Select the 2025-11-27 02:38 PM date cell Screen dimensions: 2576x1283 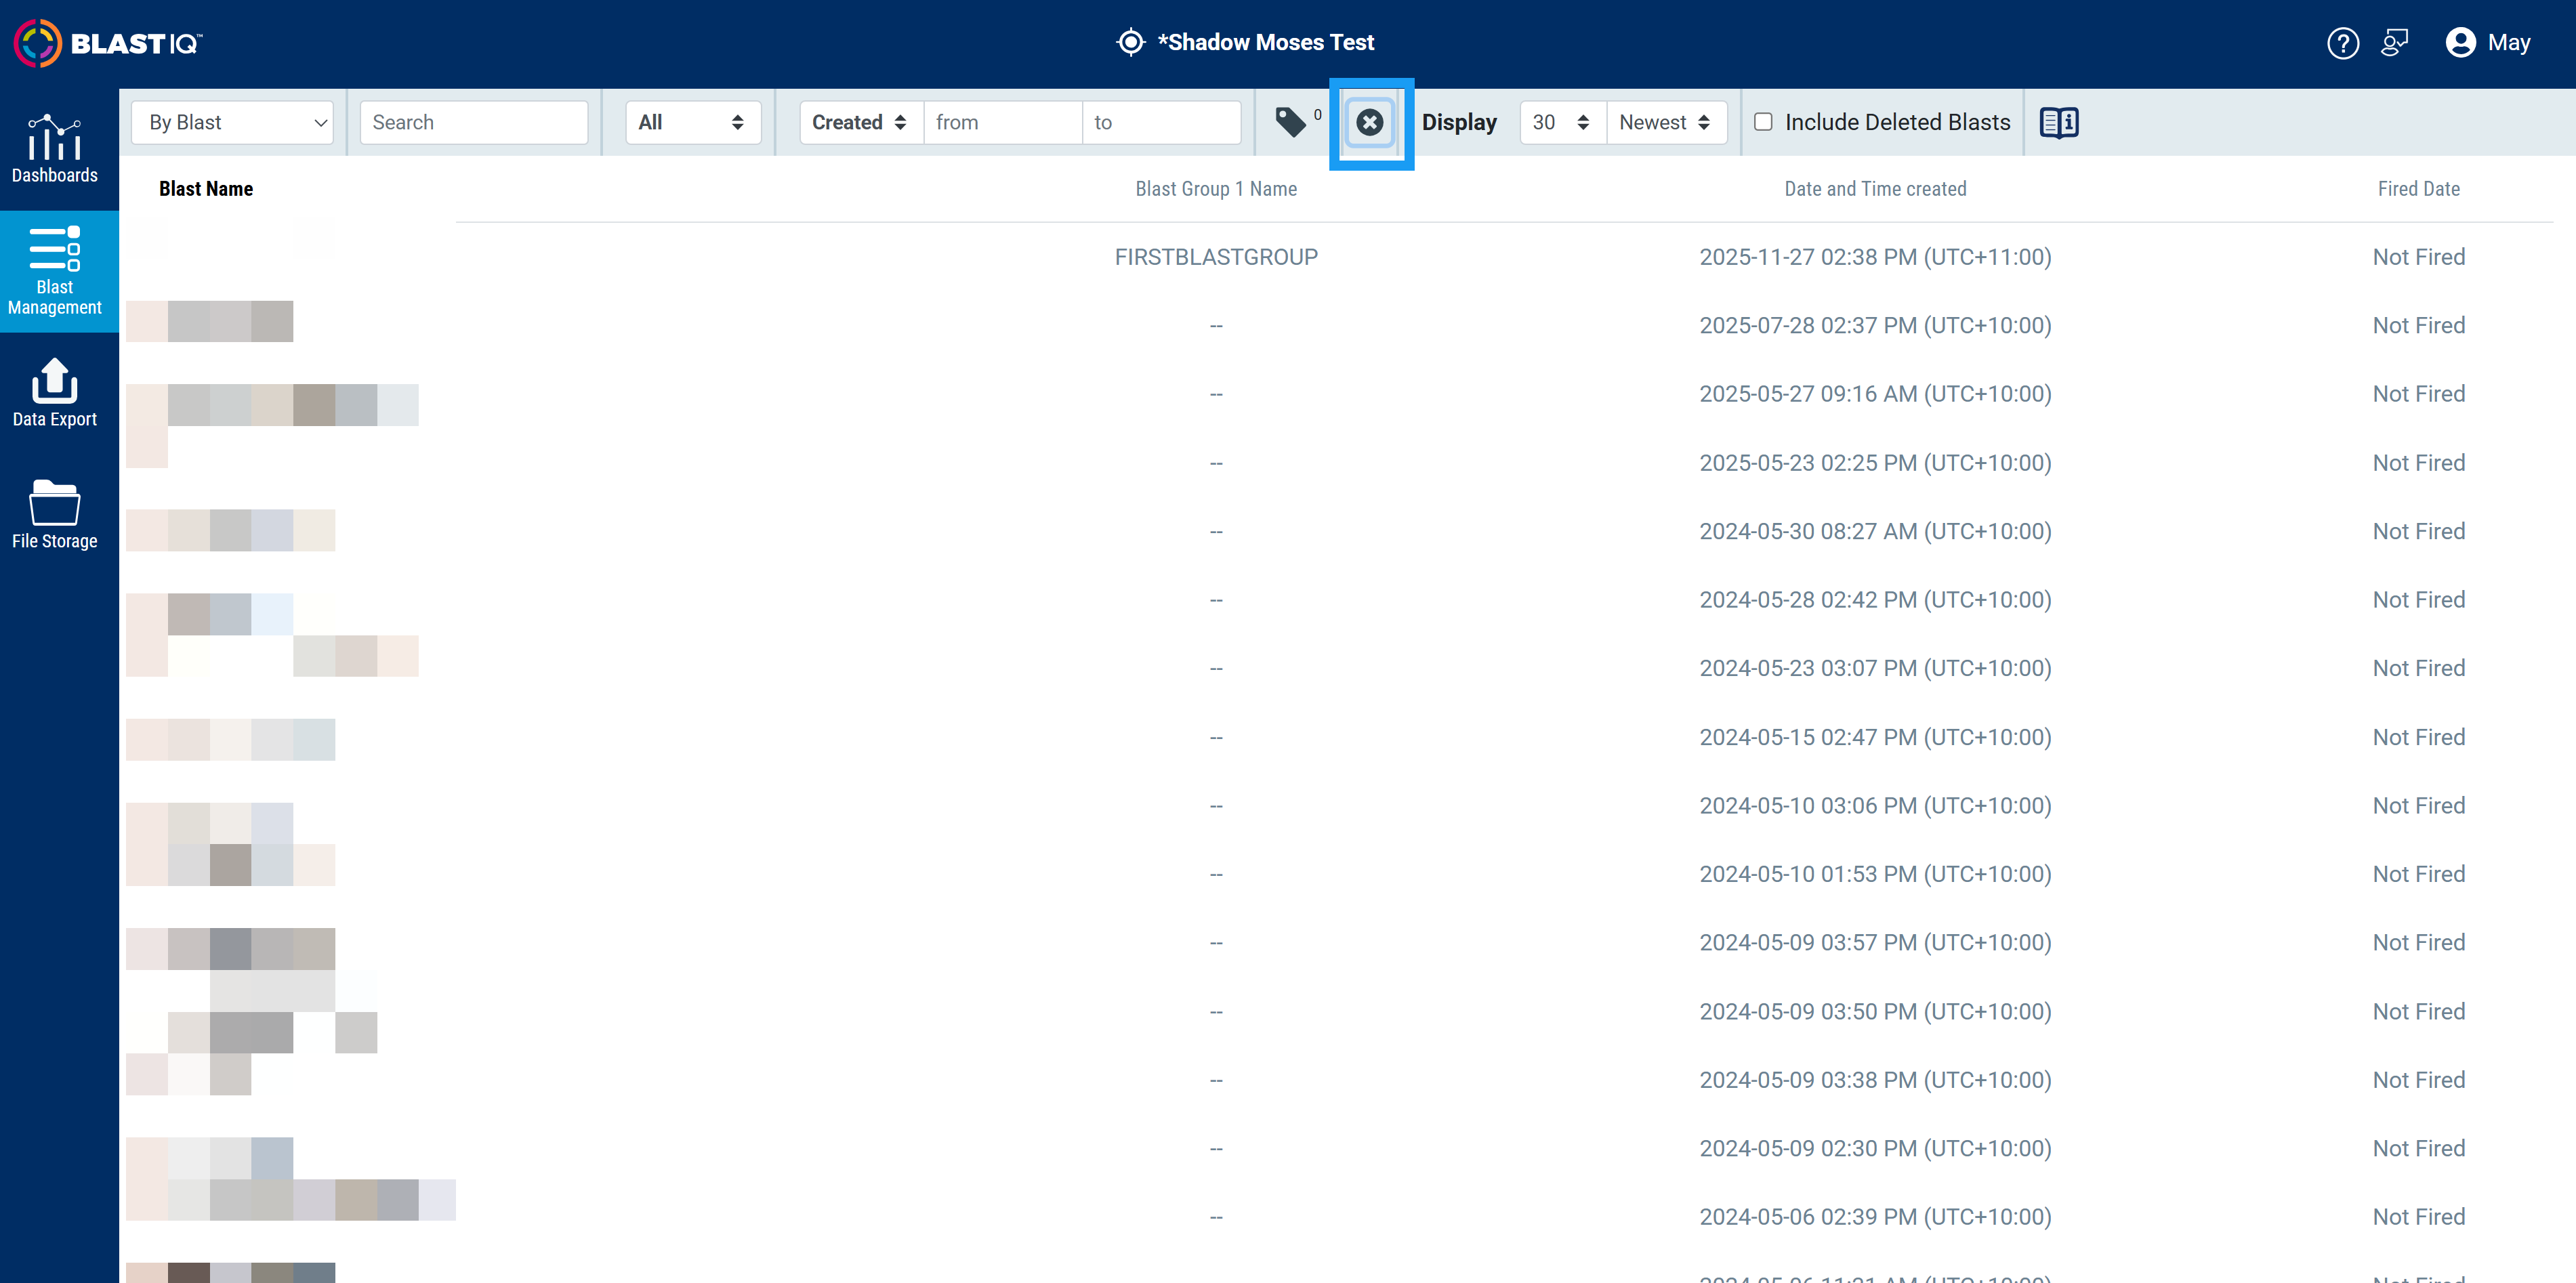point(1875,257)
